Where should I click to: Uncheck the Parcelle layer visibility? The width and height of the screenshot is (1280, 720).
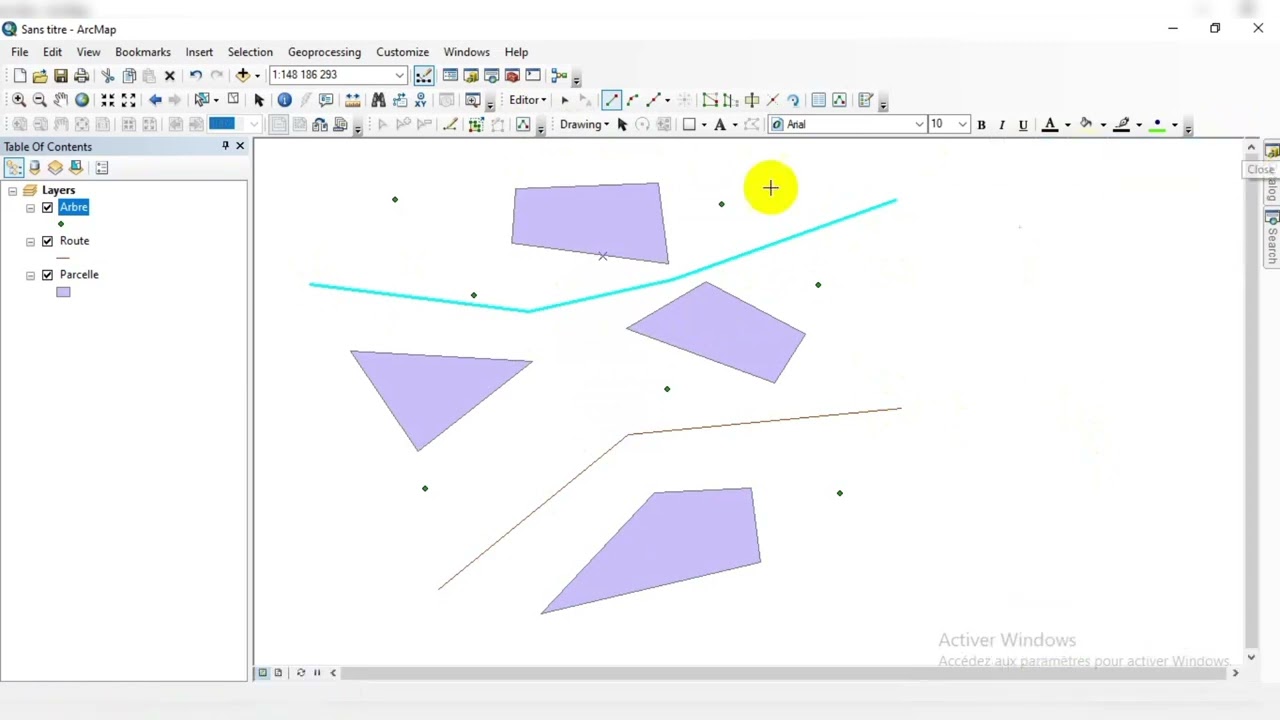pos(47,275)
